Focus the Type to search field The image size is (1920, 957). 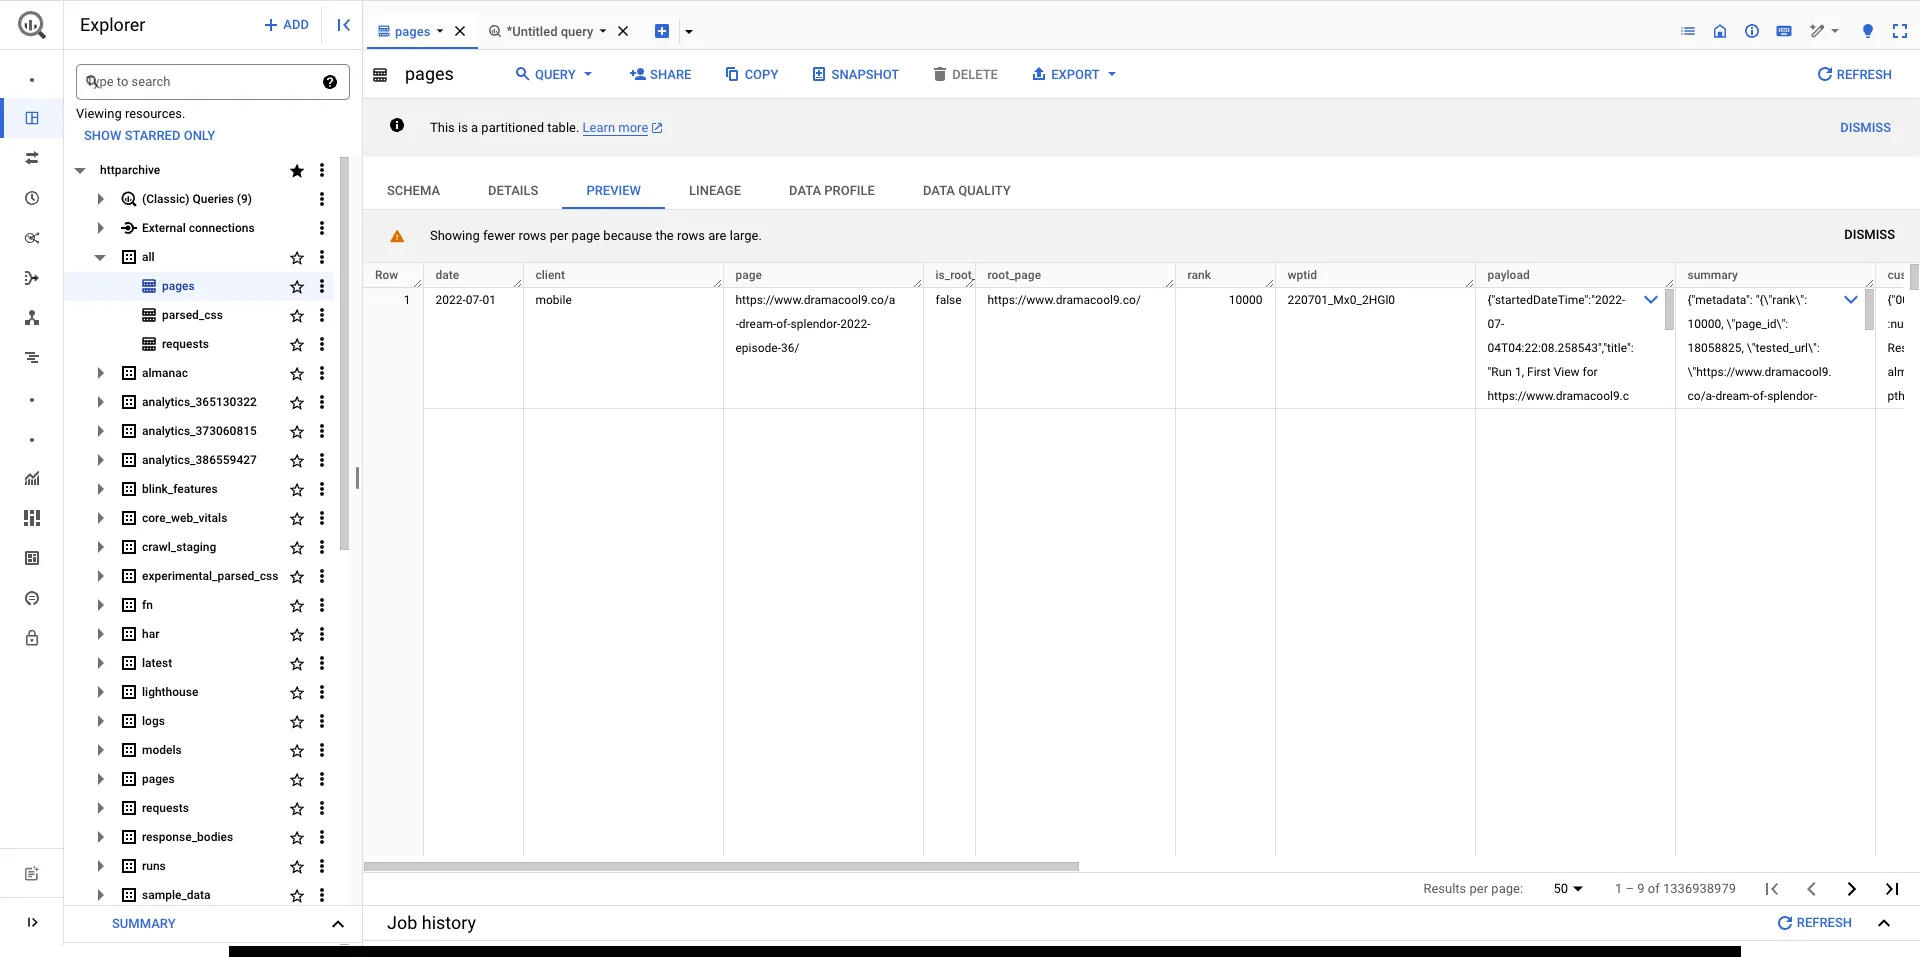click(200, 82)
